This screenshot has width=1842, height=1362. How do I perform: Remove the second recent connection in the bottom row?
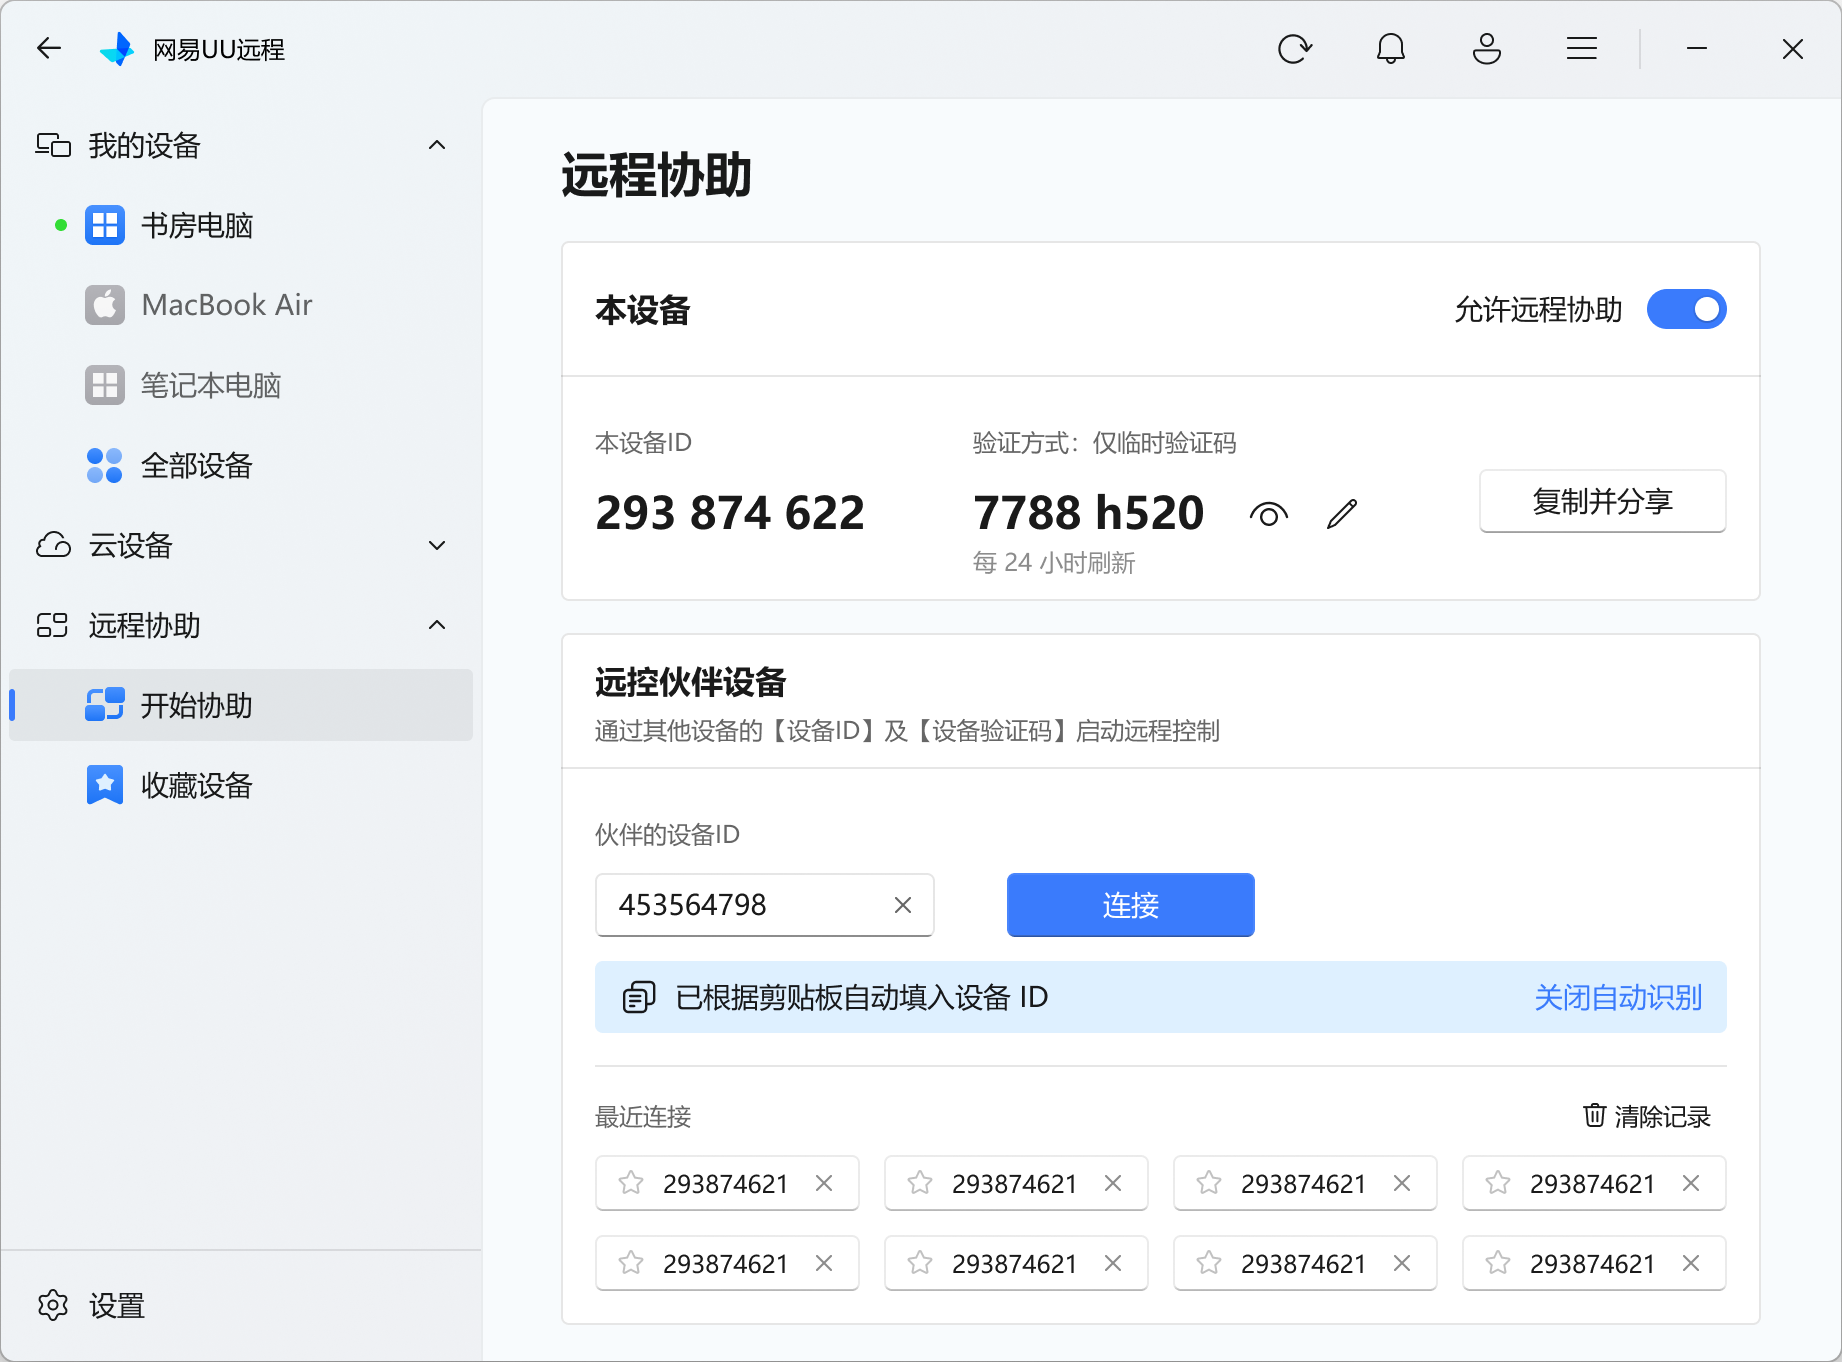1113,1263
